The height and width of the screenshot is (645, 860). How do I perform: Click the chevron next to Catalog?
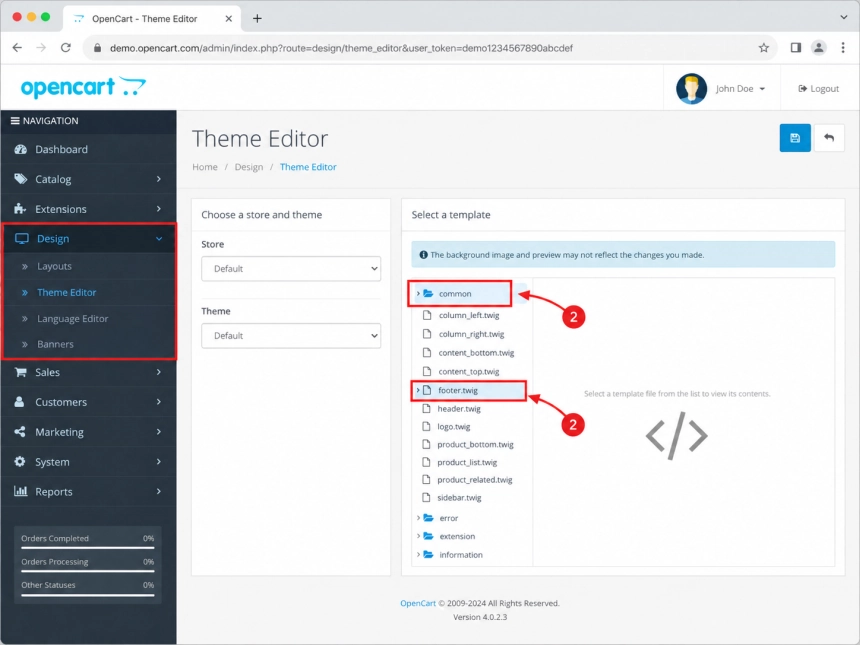tap(159, 179)
